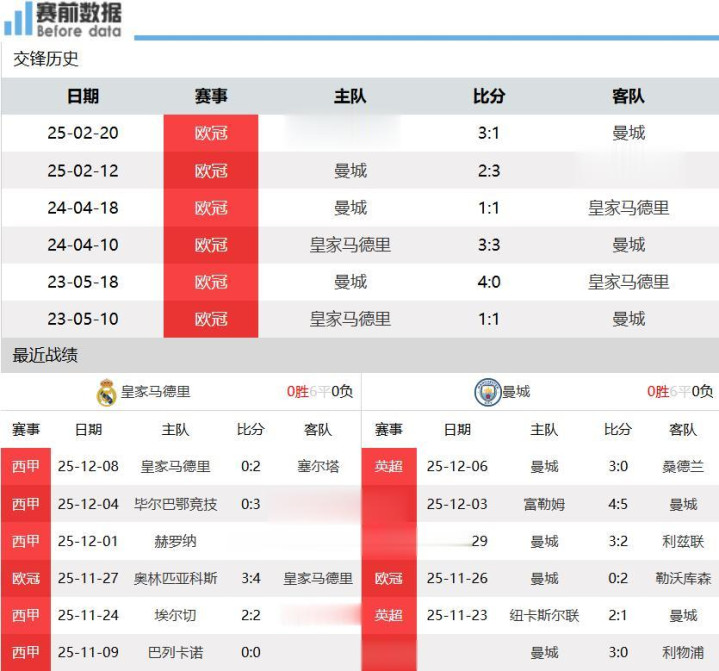Click the team 毕尔巴鄂竞技
This screenshot has height=671, width=719.
click(176, 504)
